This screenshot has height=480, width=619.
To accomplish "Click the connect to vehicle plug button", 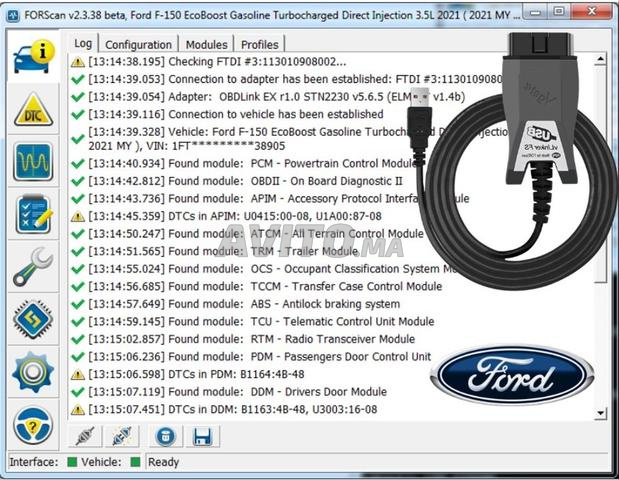I will coord(85,437).
